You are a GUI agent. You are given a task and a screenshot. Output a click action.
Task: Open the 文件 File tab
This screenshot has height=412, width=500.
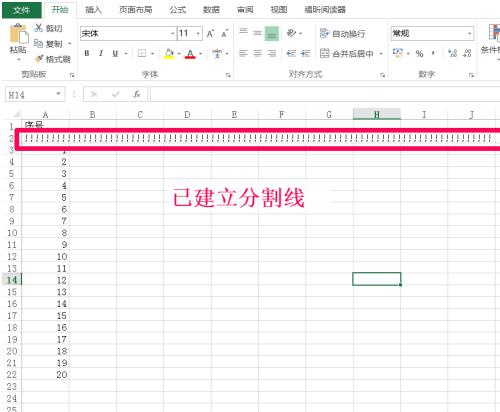[x=22, y=10]
